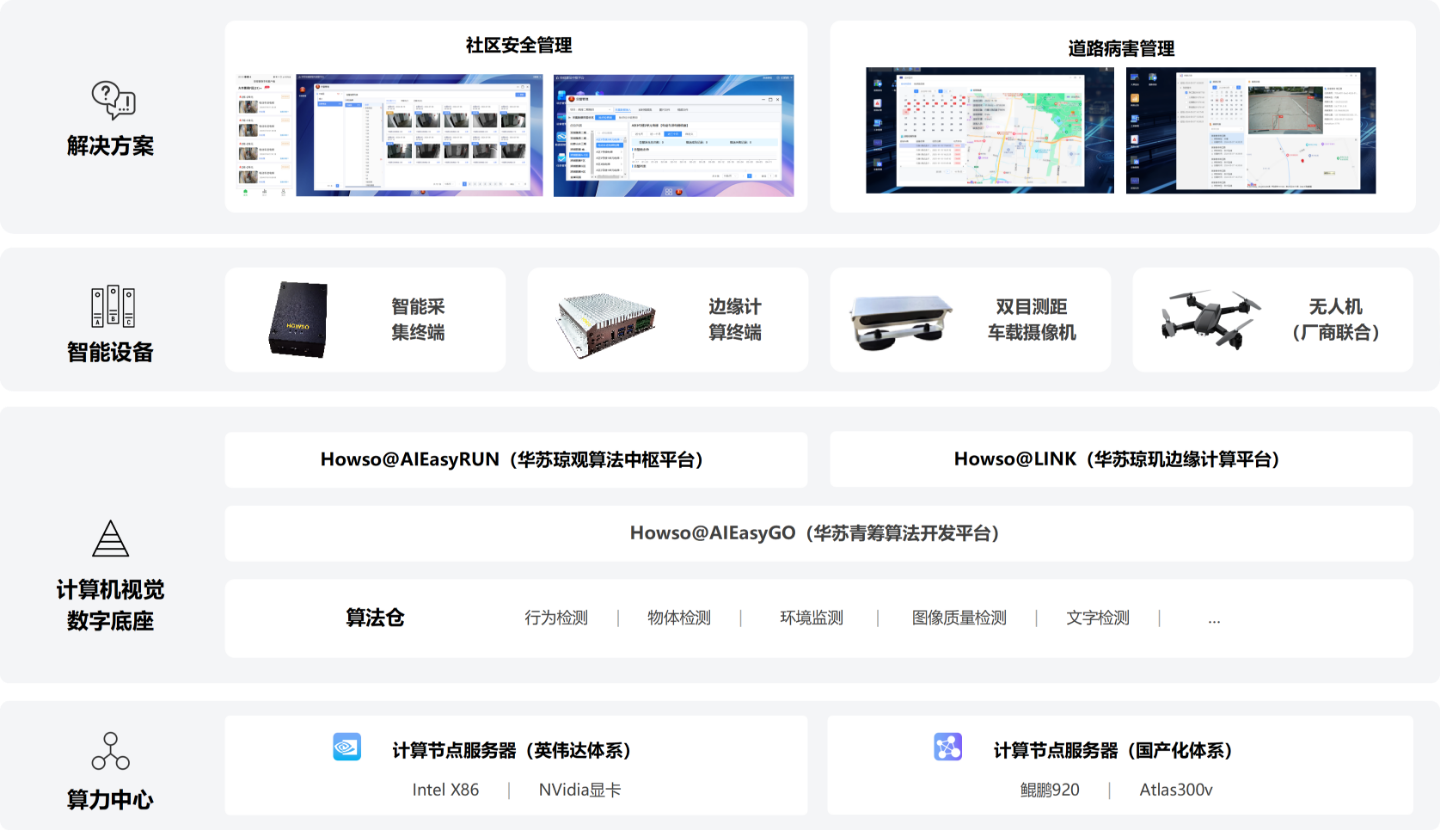Click the 无人机（厂商联合）label

(1335, 319)
